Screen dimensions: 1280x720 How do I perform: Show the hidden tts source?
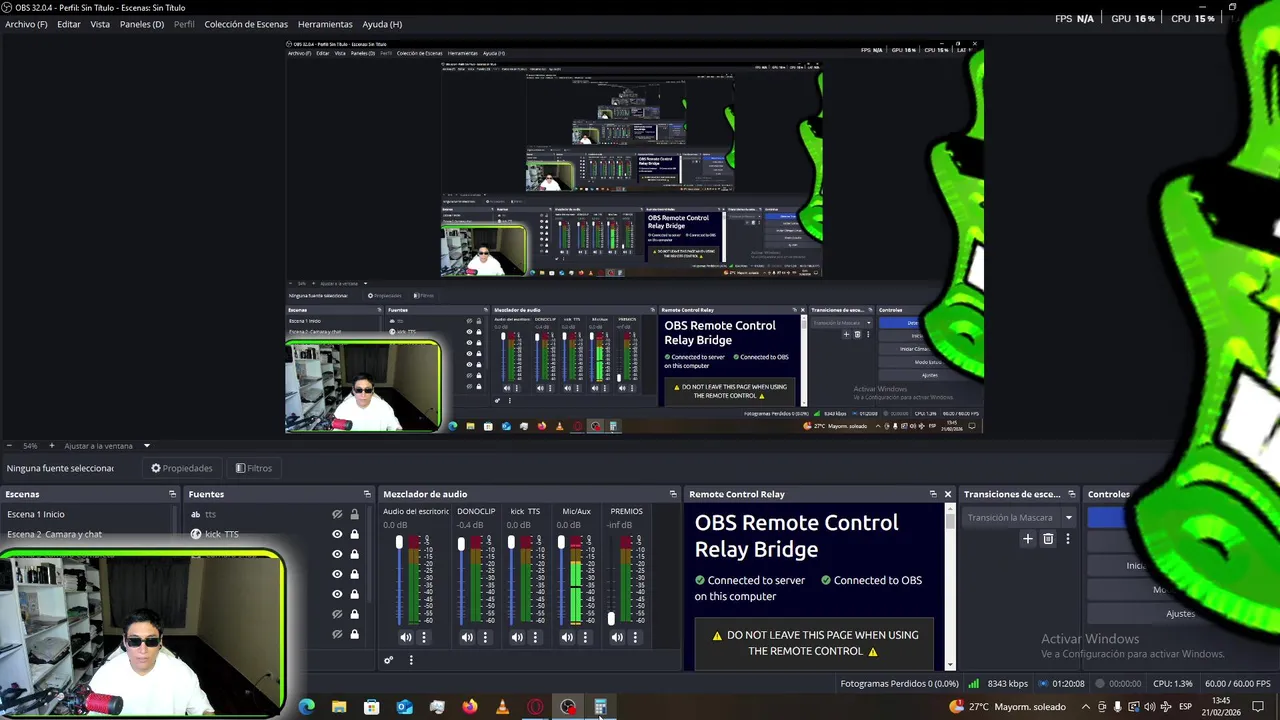point(337,514)
